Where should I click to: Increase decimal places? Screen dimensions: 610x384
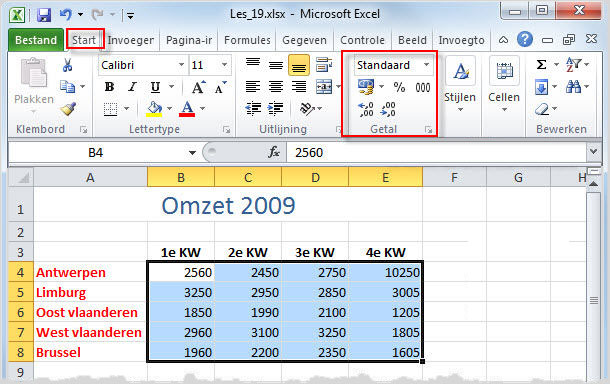[x=366, y=109]
